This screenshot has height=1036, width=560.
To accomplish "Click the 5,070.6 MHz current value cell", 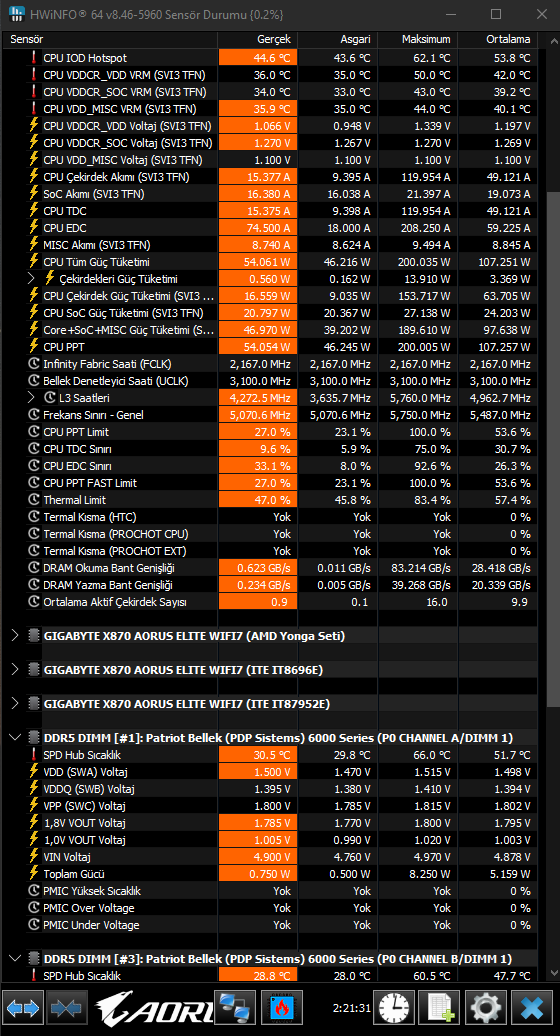I will point(258,415).
